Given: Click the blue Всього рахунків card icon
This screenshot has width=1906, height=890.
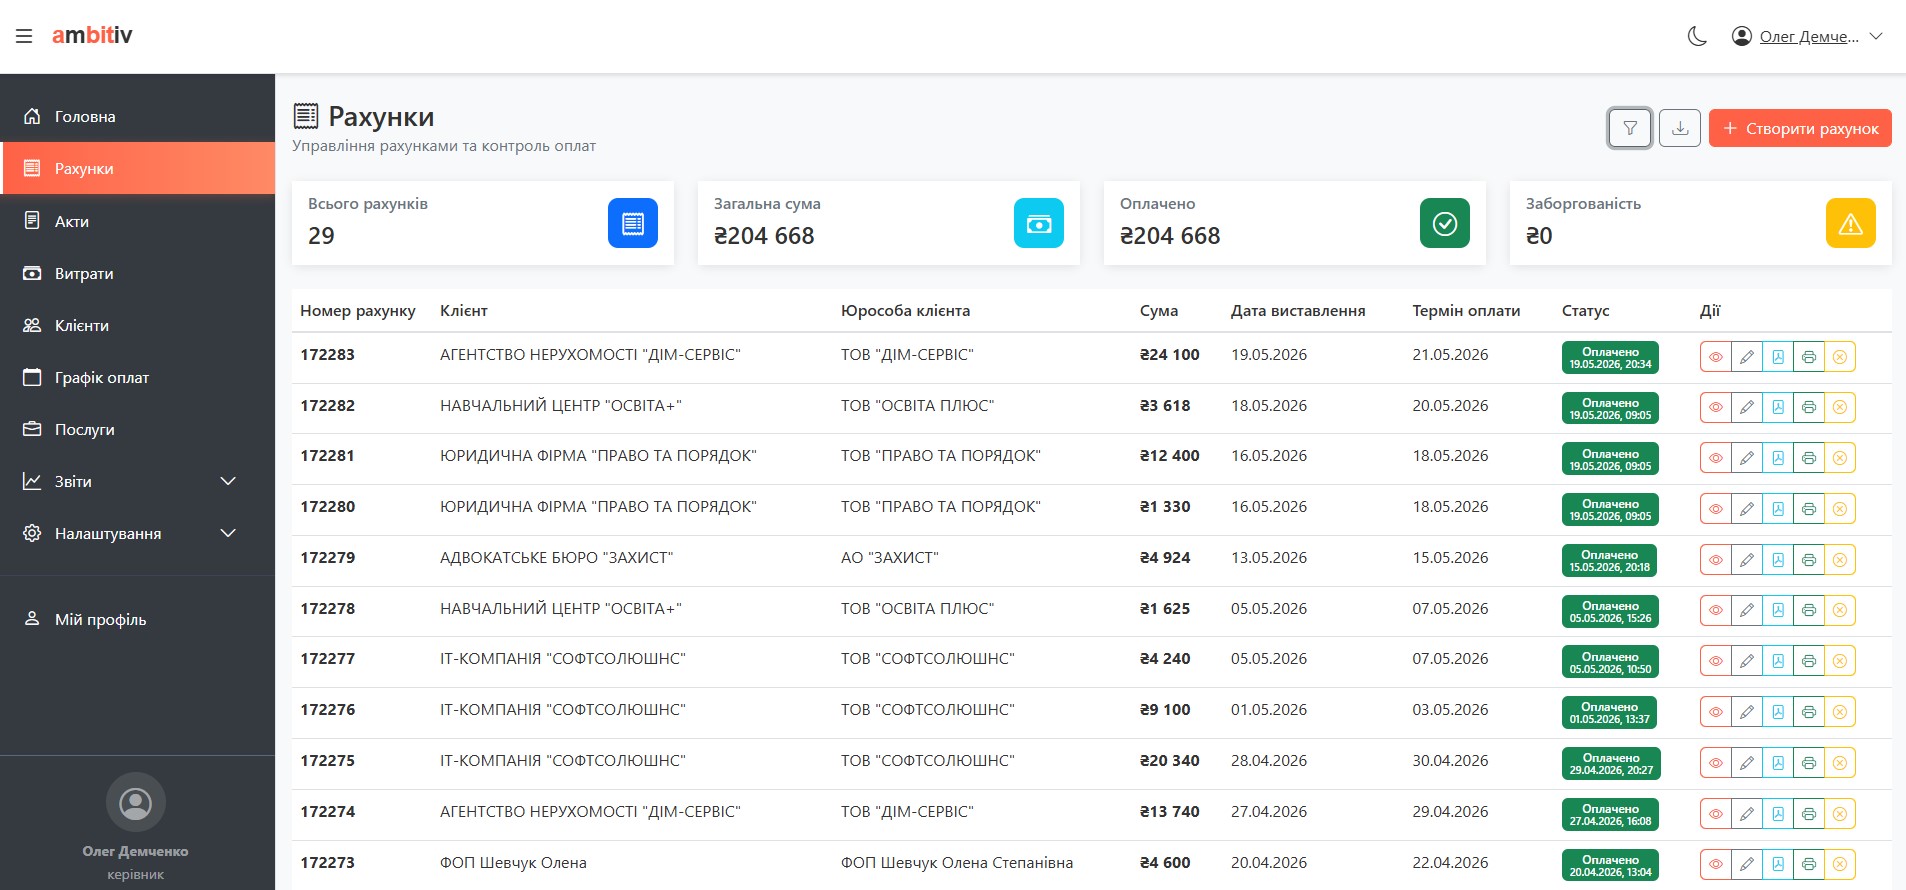Looking at the screenshot, I should pos(633,223).
